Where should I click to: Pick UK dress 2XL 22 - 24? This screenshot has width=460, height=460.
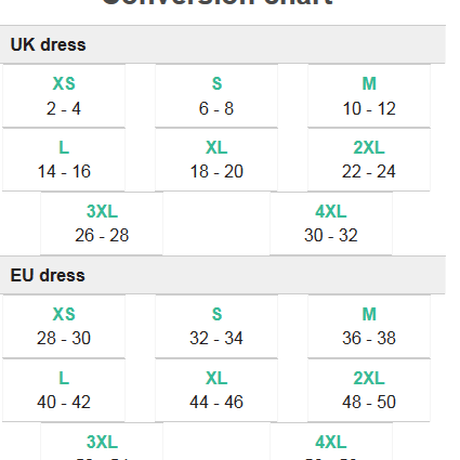tap(369, 160)
